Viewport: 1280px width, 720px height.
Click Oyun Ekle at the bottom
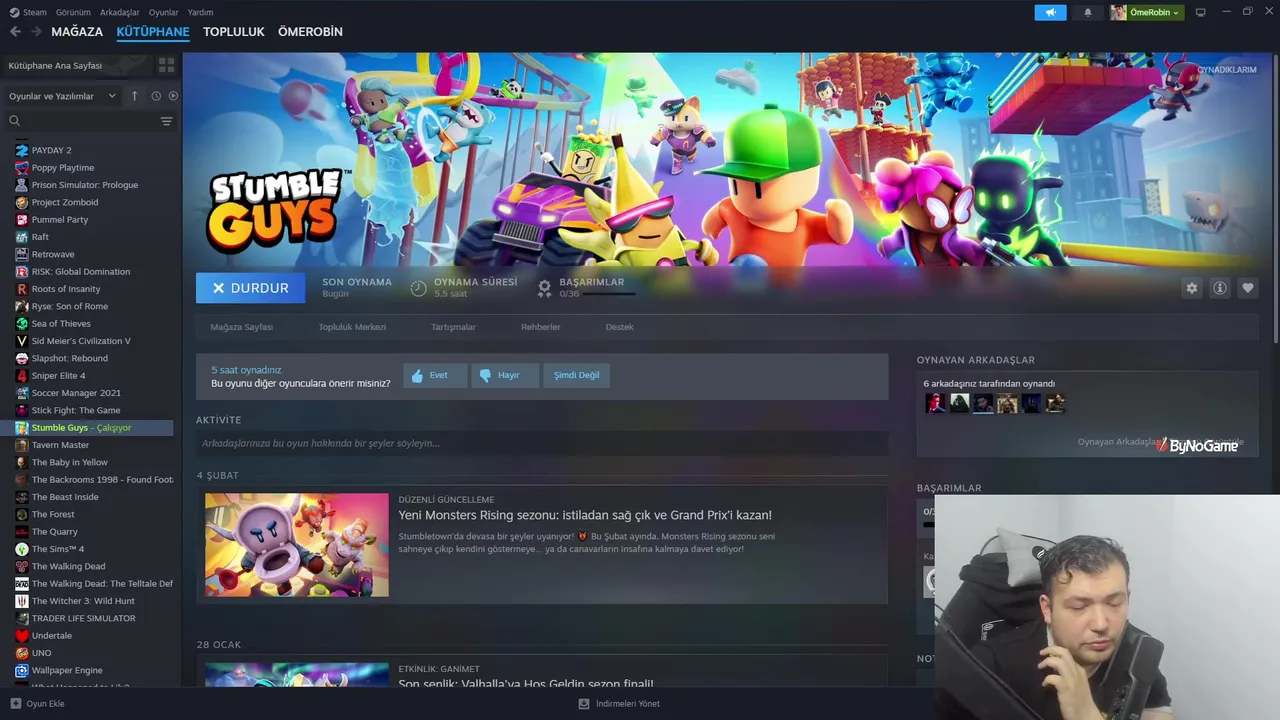pos(37,704)
